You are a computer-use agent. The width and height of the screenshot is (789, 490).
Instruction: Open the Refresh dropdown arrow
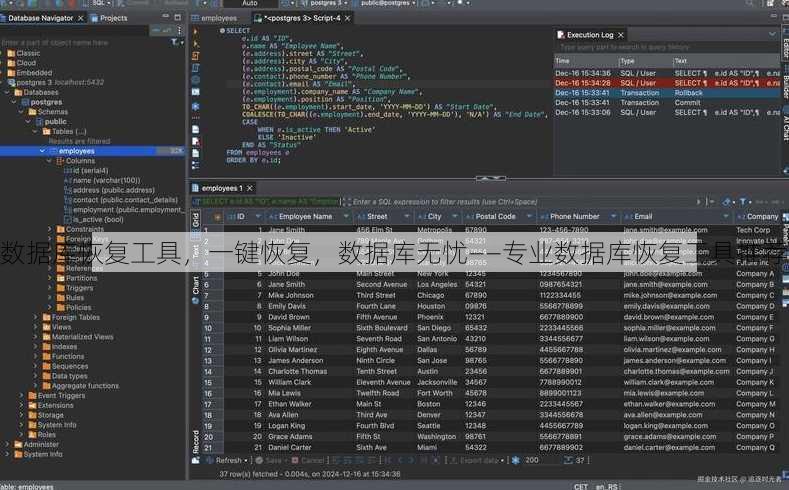pos(246,460)
